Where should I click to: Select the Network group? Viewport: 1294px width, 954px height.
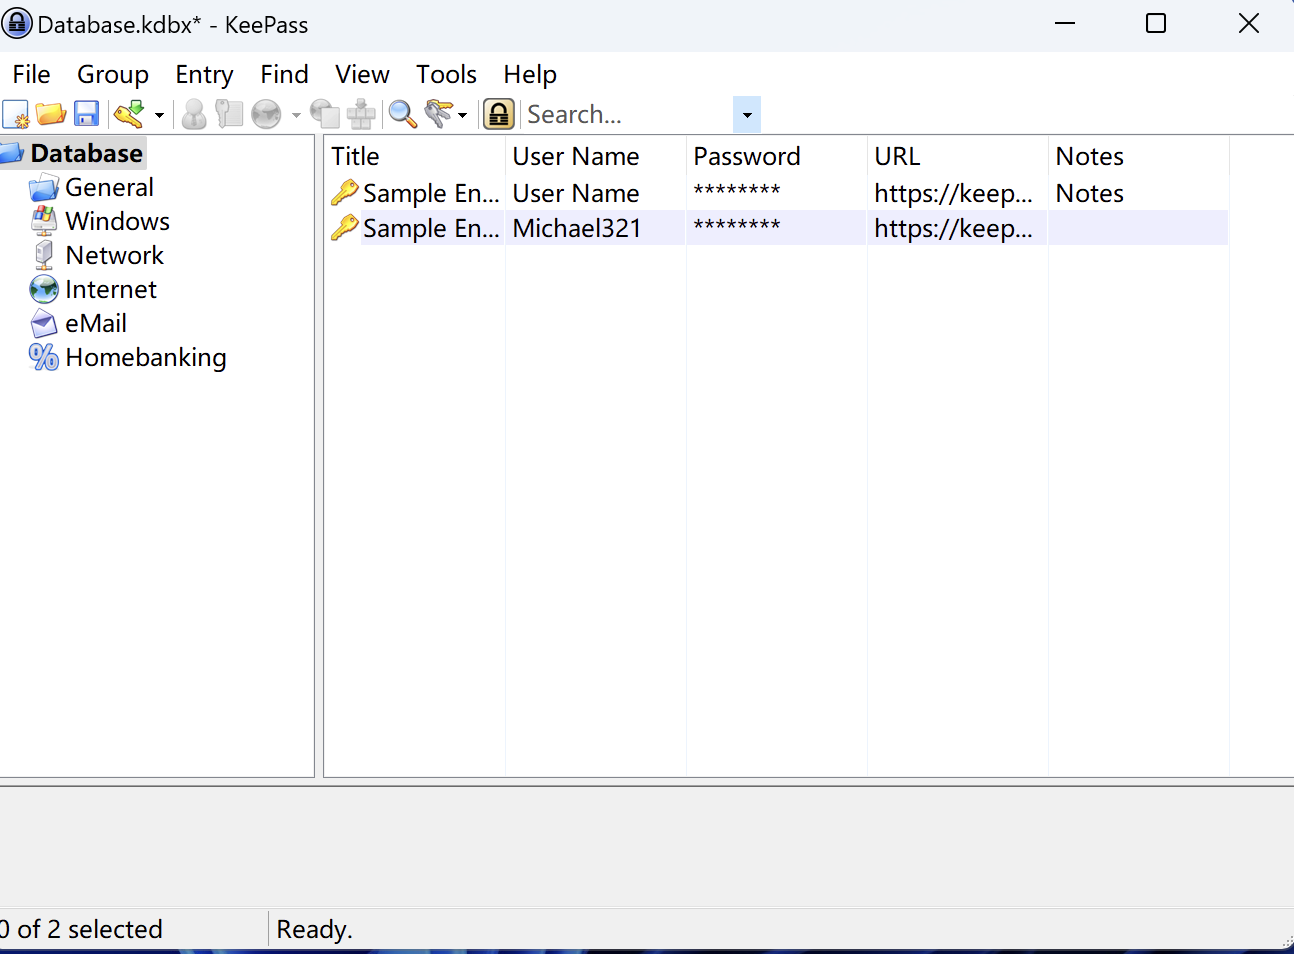click(114, 255)
